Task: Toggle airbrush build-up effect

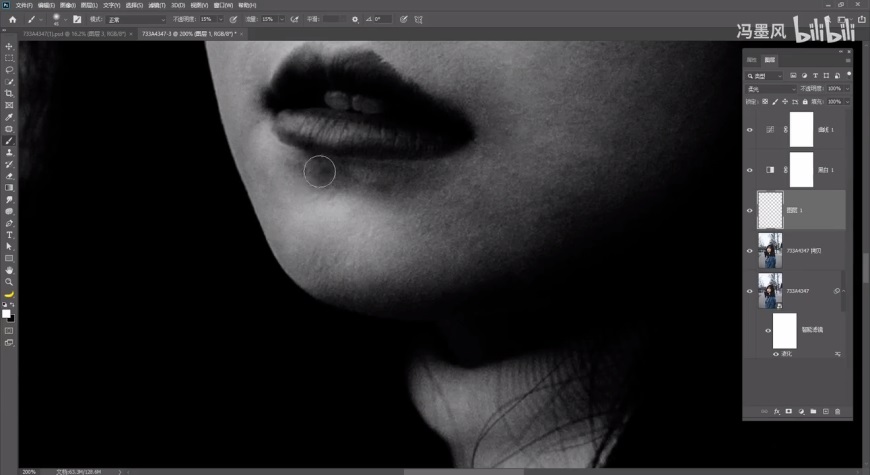Action: pos(295,19)
